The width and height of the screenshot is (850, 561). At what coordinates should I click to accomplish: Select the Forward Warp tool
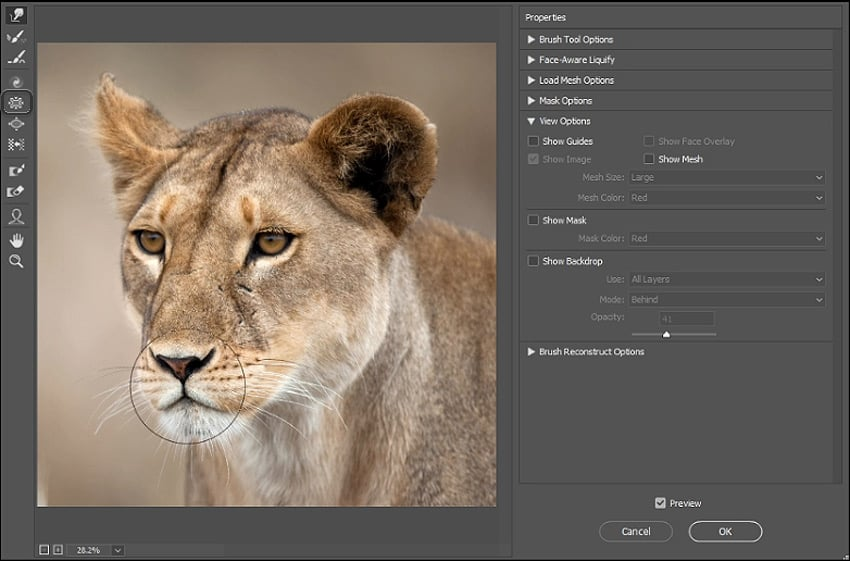[x=16, y=15]
